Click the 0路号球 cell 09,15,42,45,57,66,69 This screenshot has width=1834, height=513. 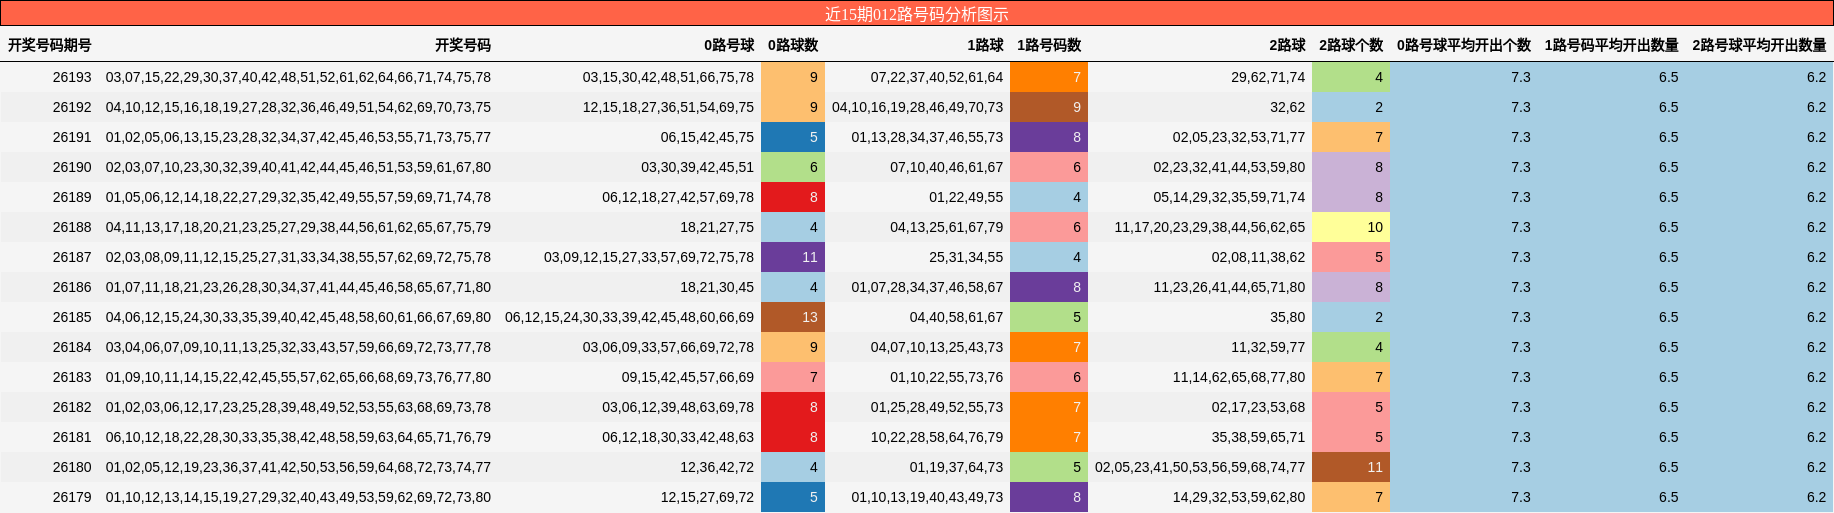click(x=688, y=377)
